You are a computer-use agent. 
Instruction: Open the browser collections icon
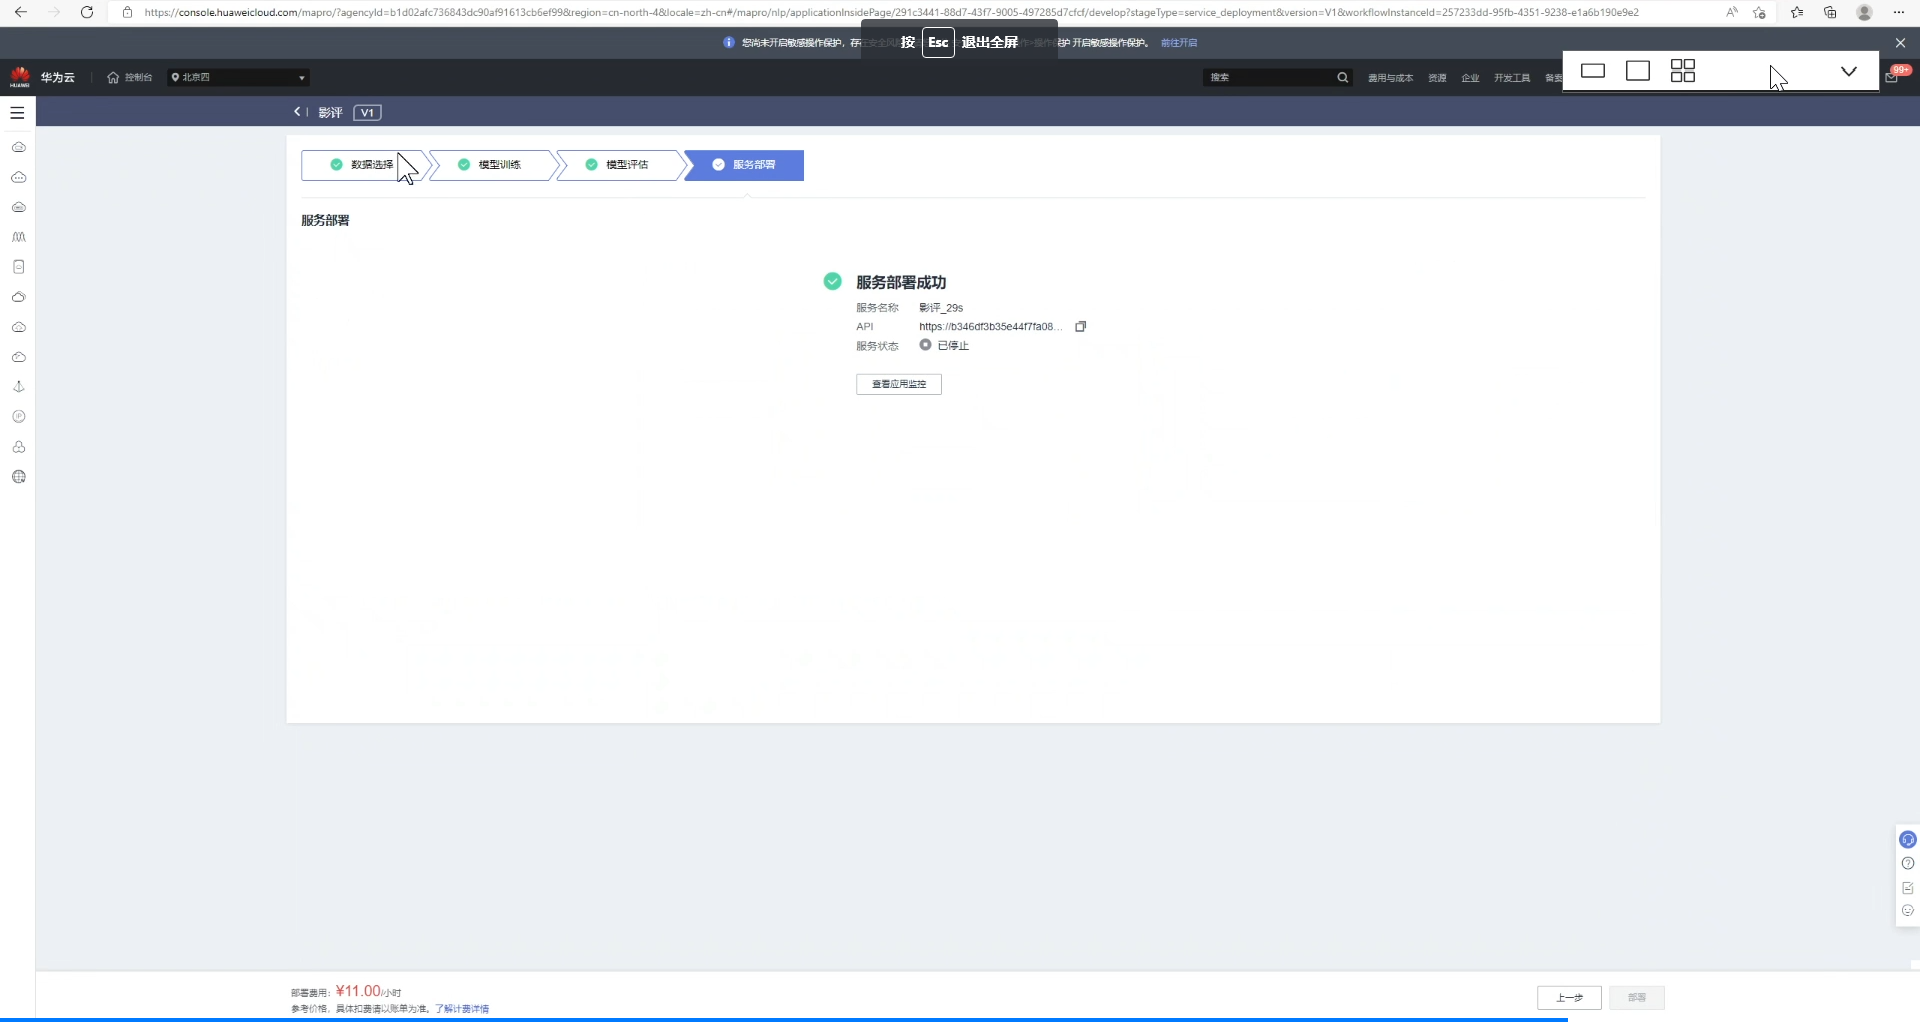click(1830, 12)
